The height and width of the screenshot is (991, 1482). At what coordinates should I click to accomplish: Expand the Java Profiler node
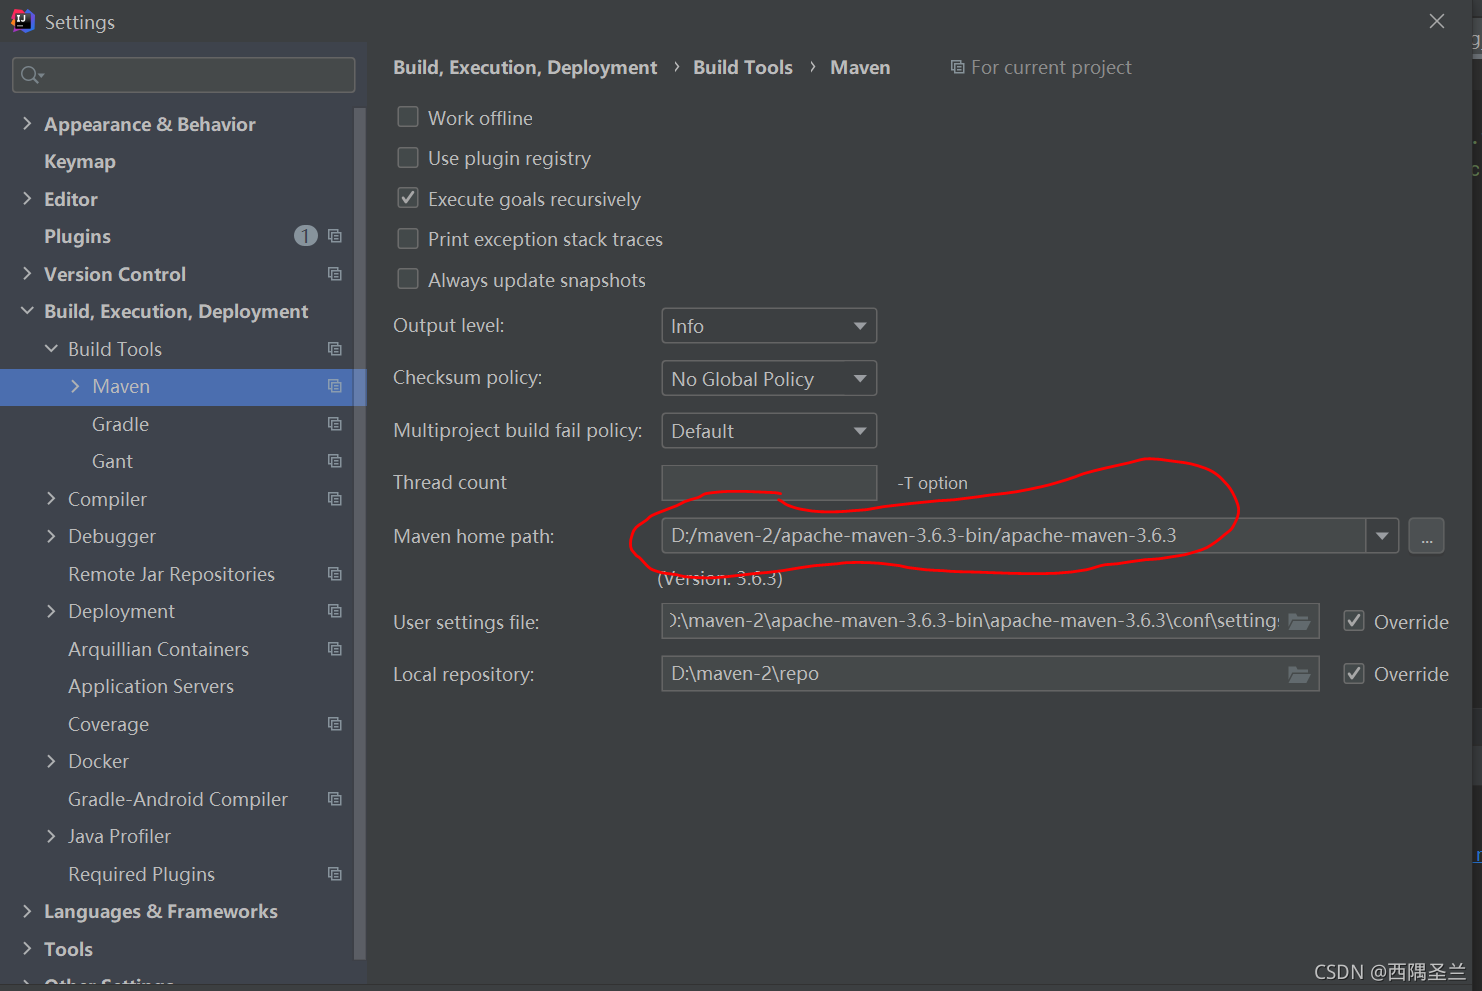tap(51, 836)
